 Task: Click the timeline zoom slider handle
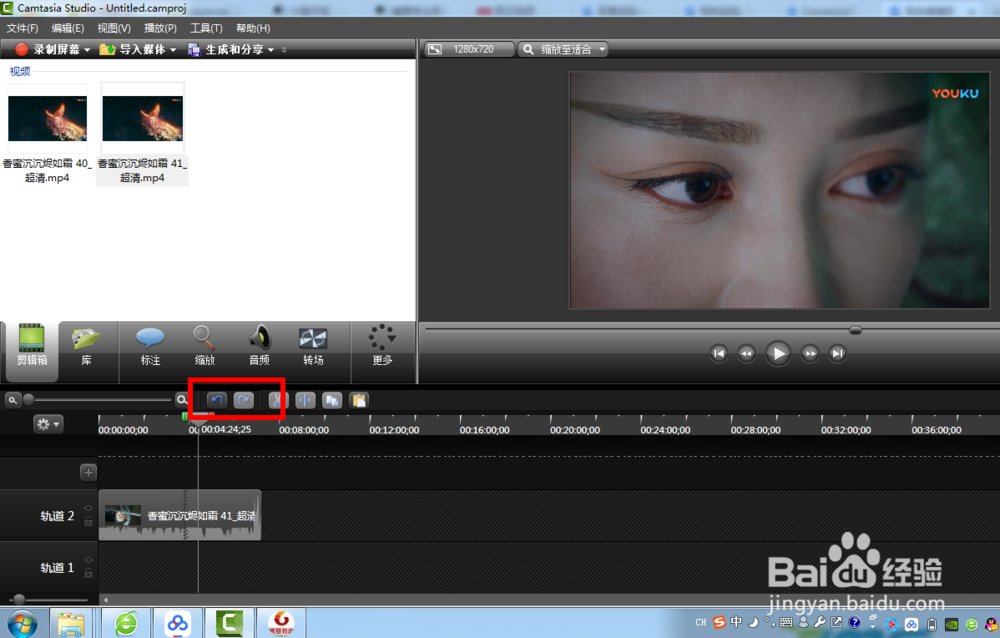(28, 399)
